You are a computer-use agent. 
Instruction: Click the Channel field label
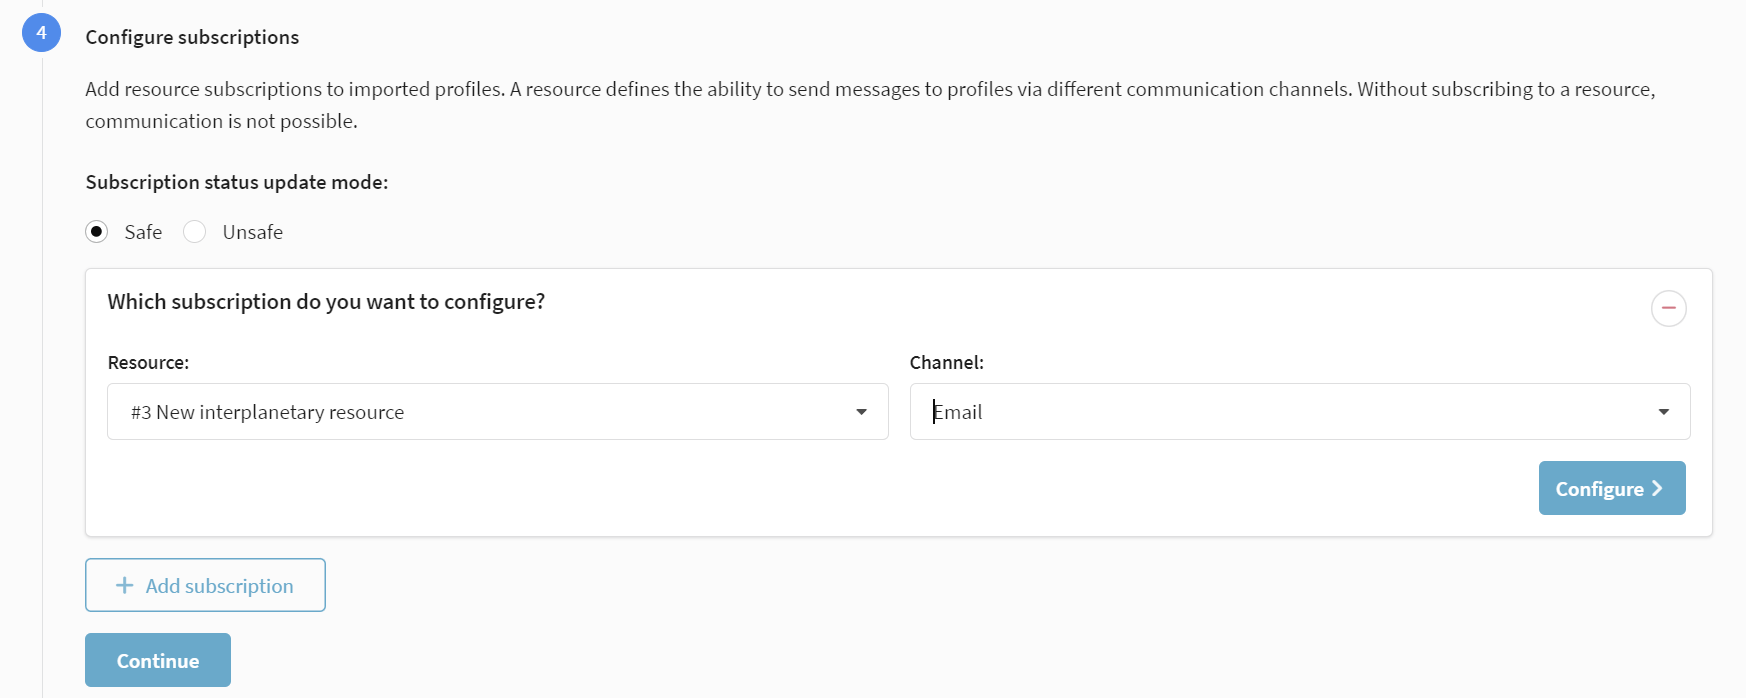pos(947,362)
